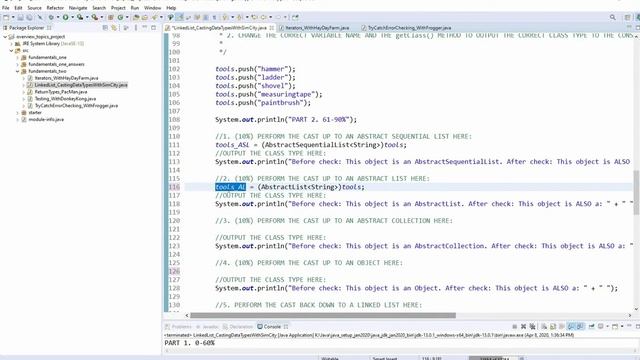Image resolution: width=640 pixels, height=360 pixels.
Task: Open the Display Selected Console dropdown
Action: coord(608,327)
